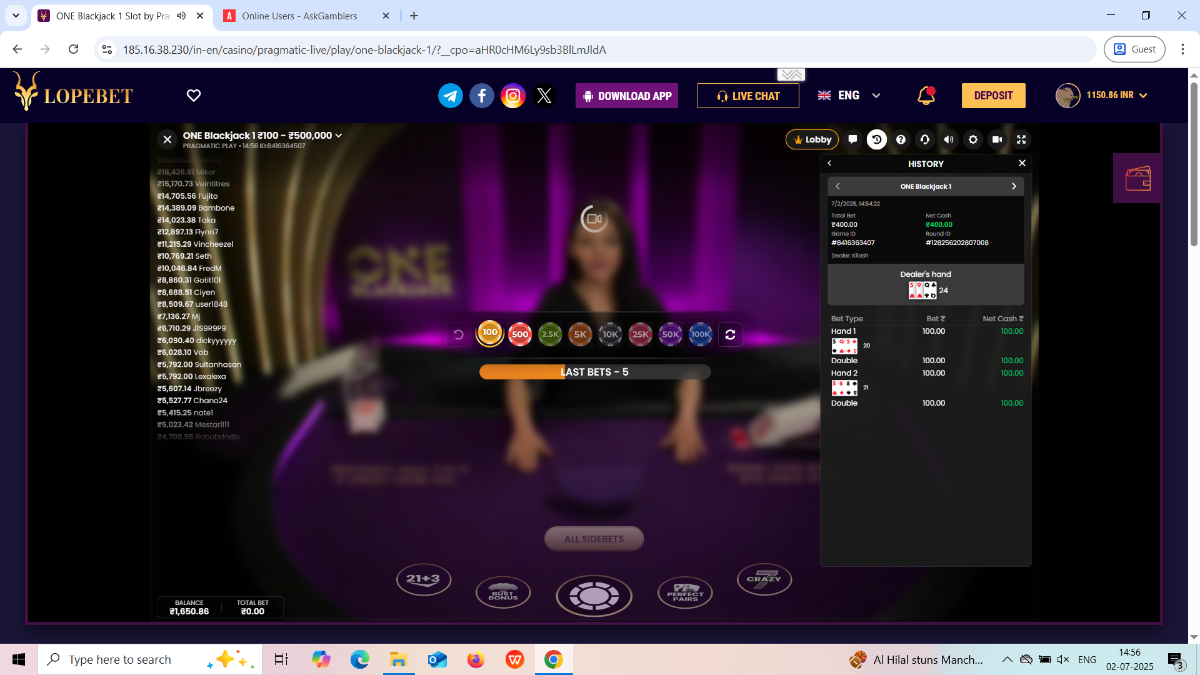This screenshot has height=675, width=1200.
Task: Open File Explorer from taskbar
Action: (398, 660)
